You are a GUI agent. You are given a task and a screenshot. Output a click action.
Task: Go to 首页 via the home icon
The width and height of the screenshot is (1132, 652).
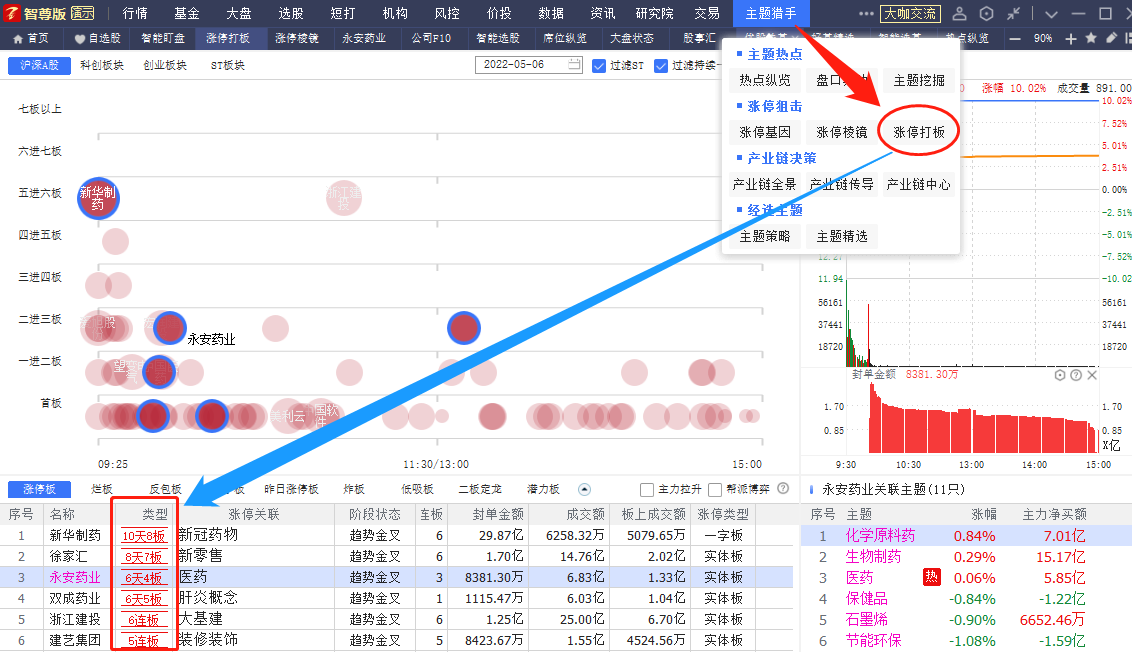point(18,38)
